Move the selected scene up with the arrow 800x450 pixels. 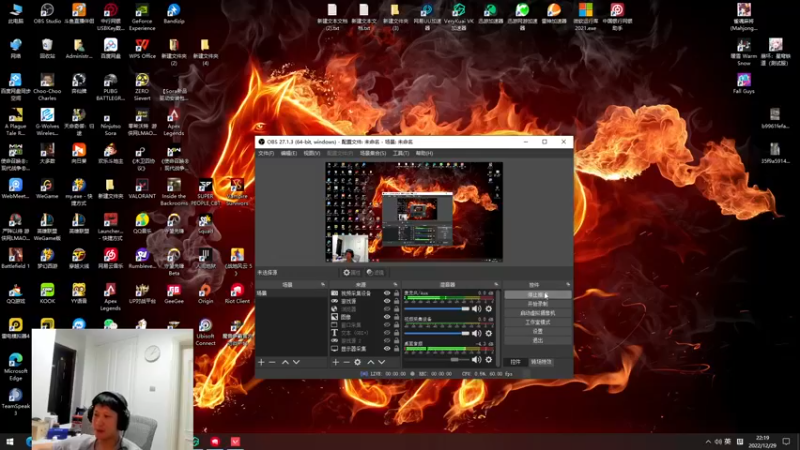[285, 362]
